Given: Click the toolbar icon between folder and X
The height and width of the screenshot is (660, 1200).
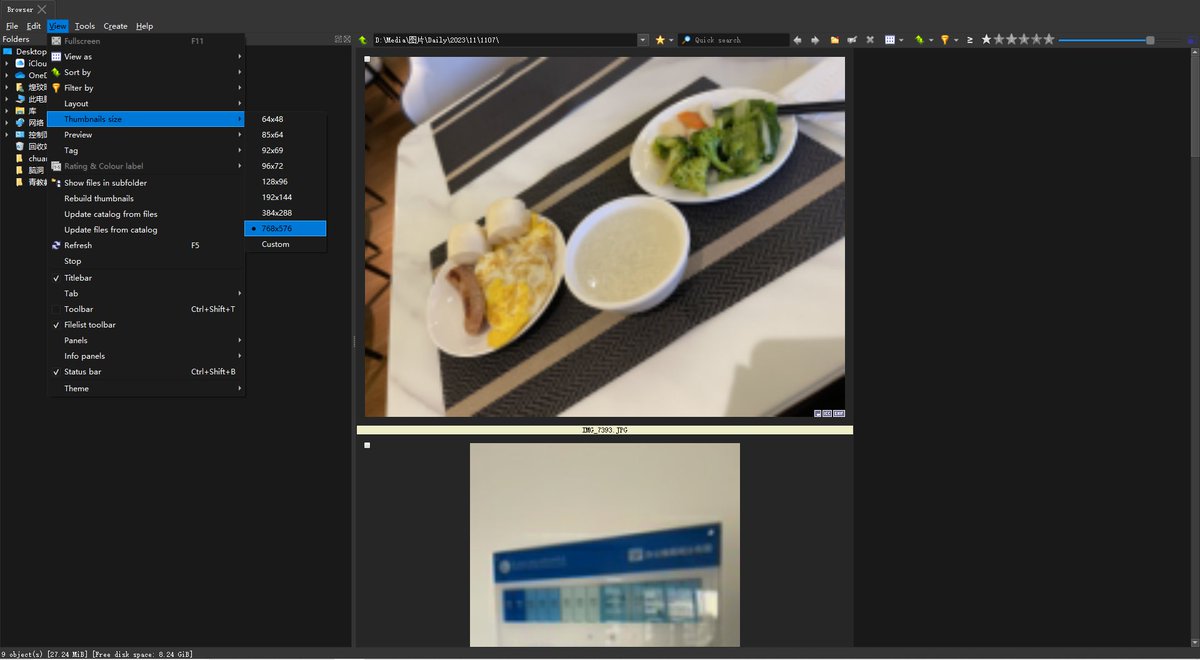Looking at the screenshot, I should 852,40.
